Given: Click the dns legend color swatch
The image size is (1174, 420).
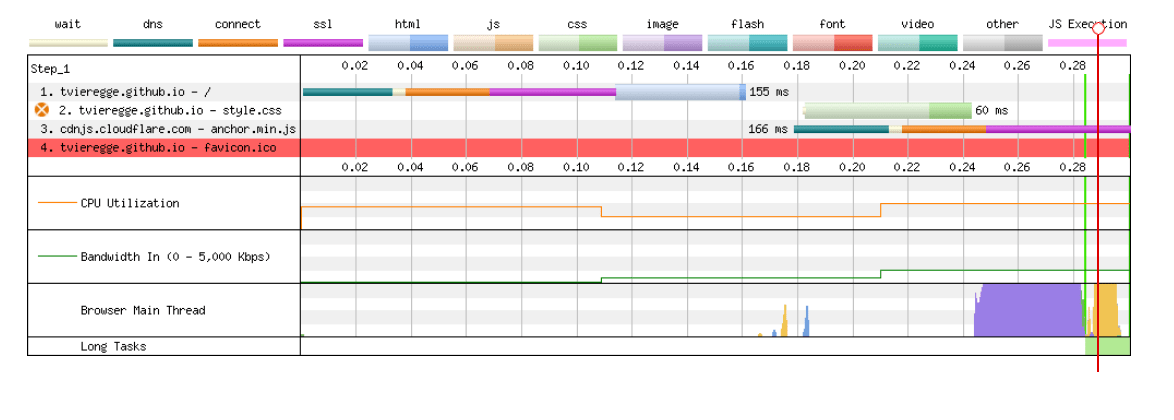Looking at the screenshot, I should 153,43.
